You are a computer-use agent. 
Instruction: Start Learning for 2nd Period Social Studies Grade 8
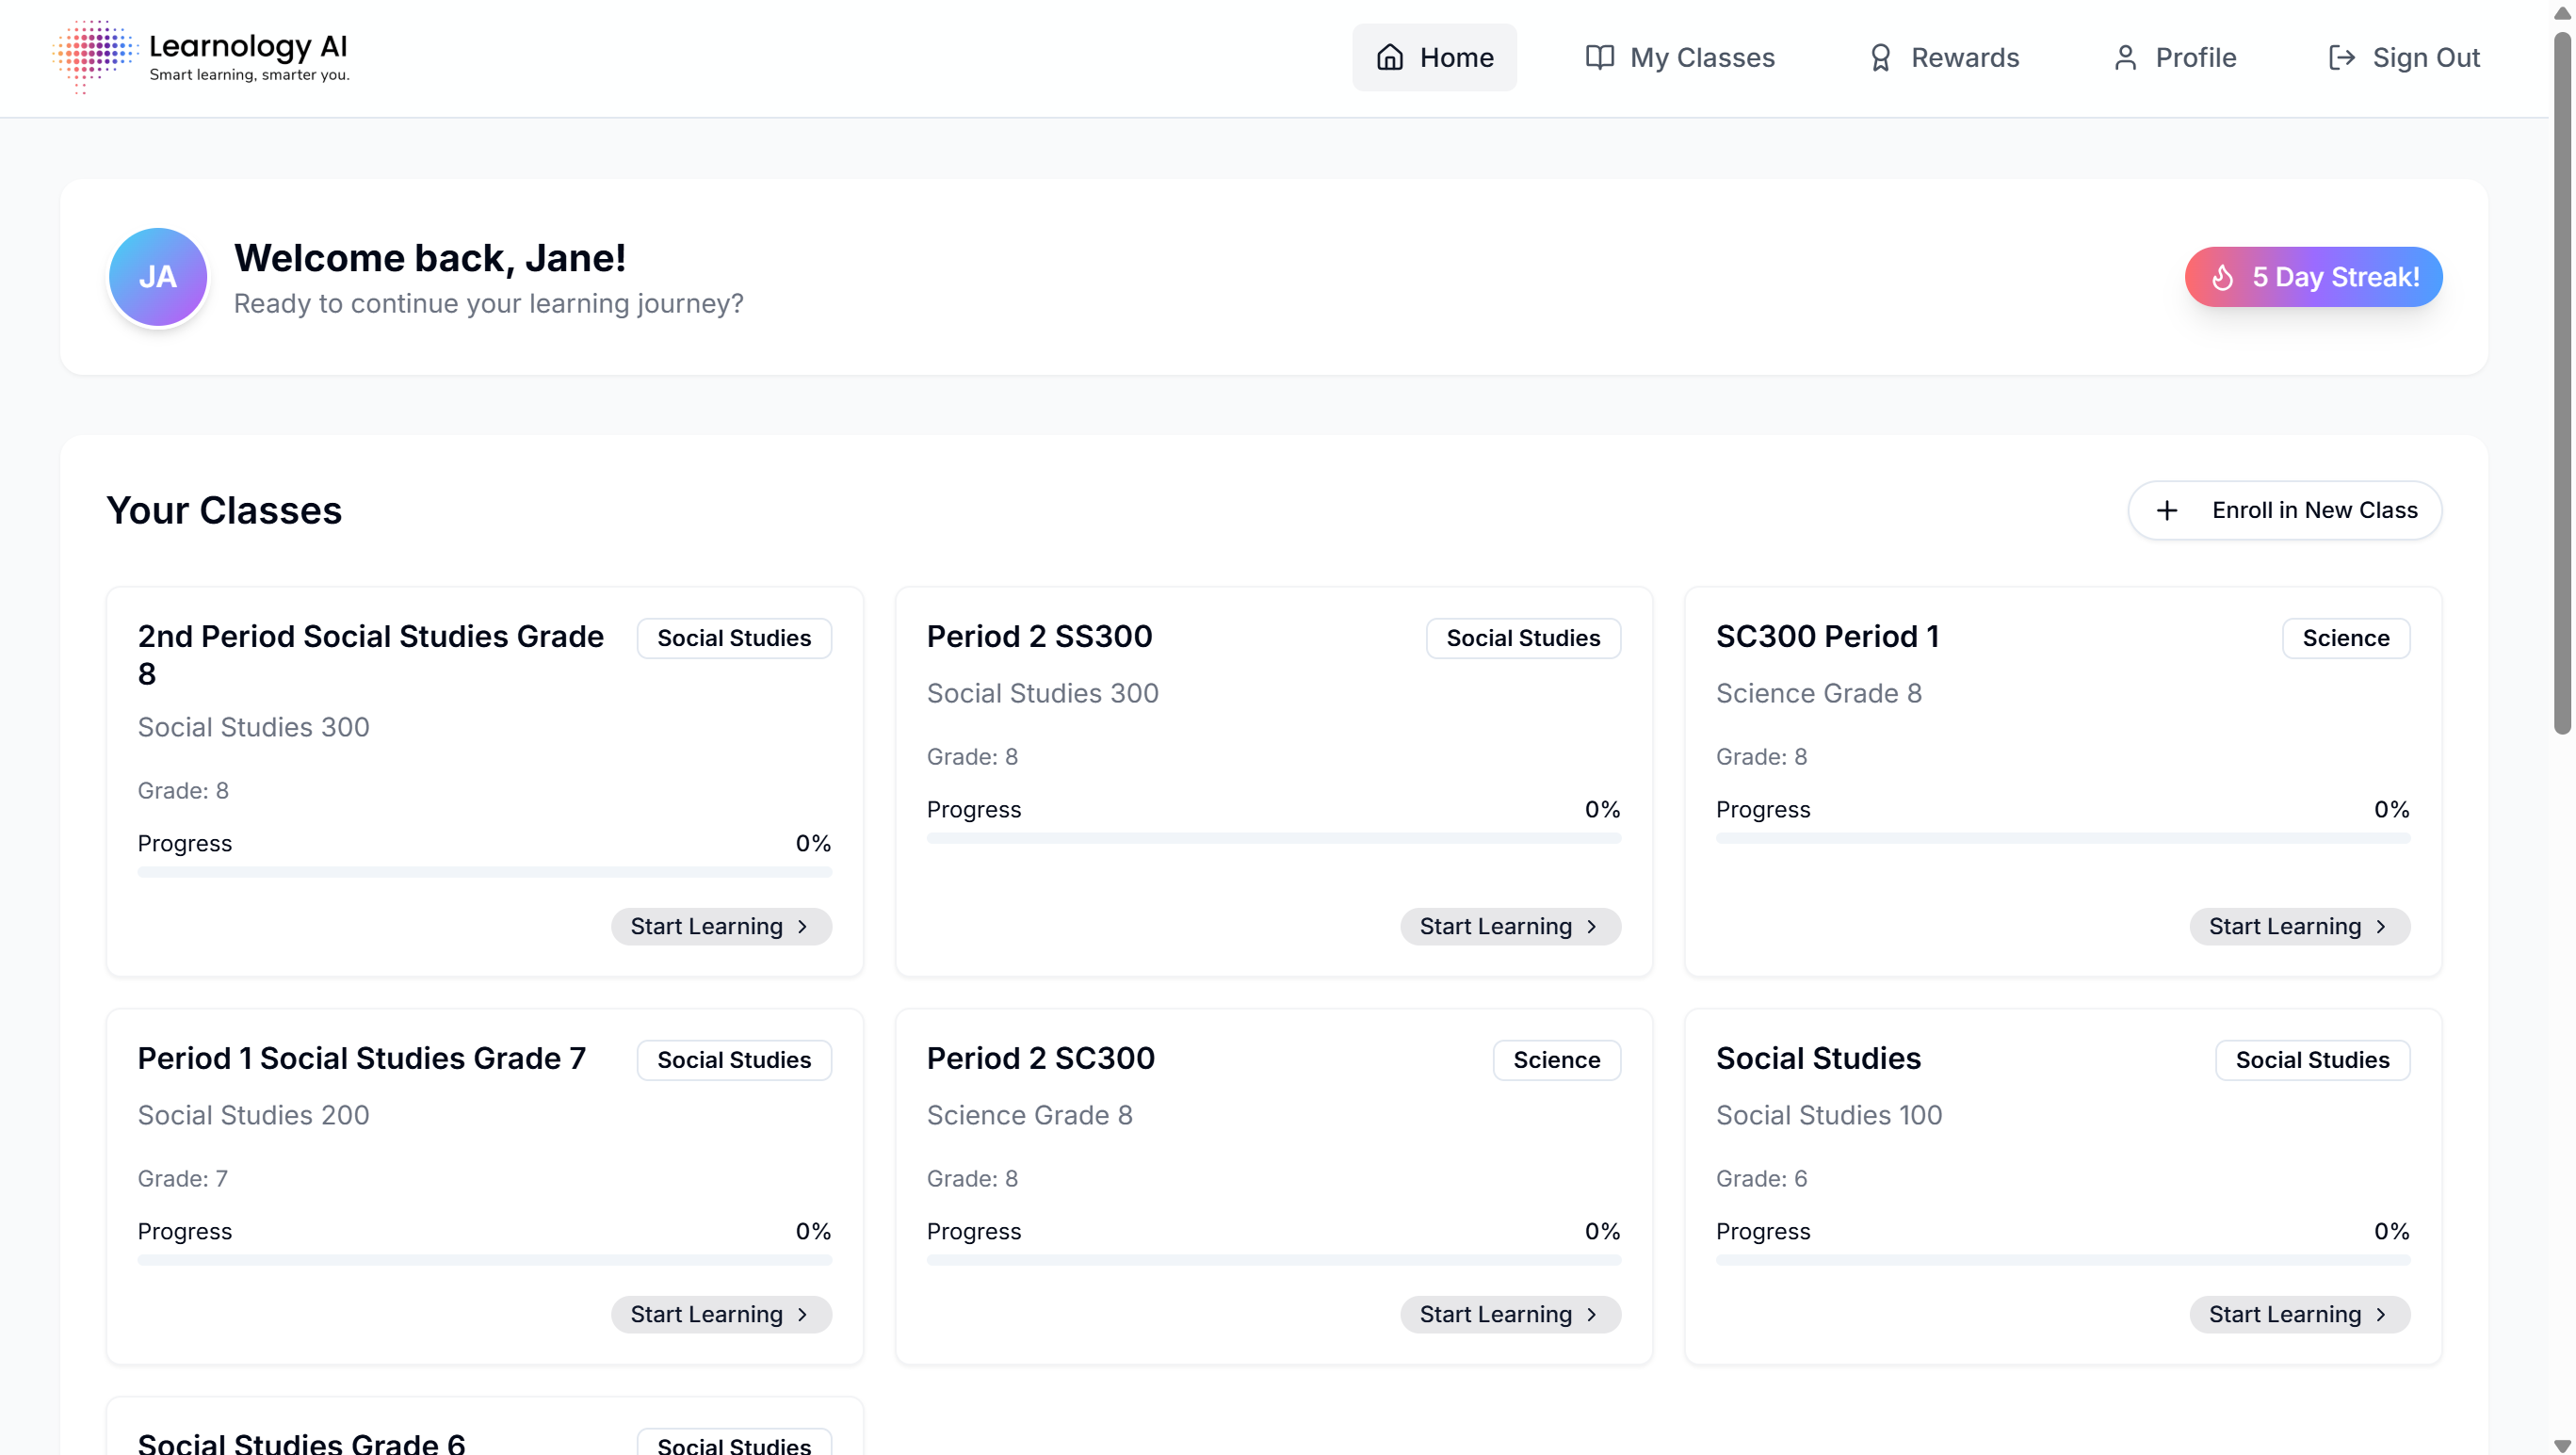coord(721,927)
